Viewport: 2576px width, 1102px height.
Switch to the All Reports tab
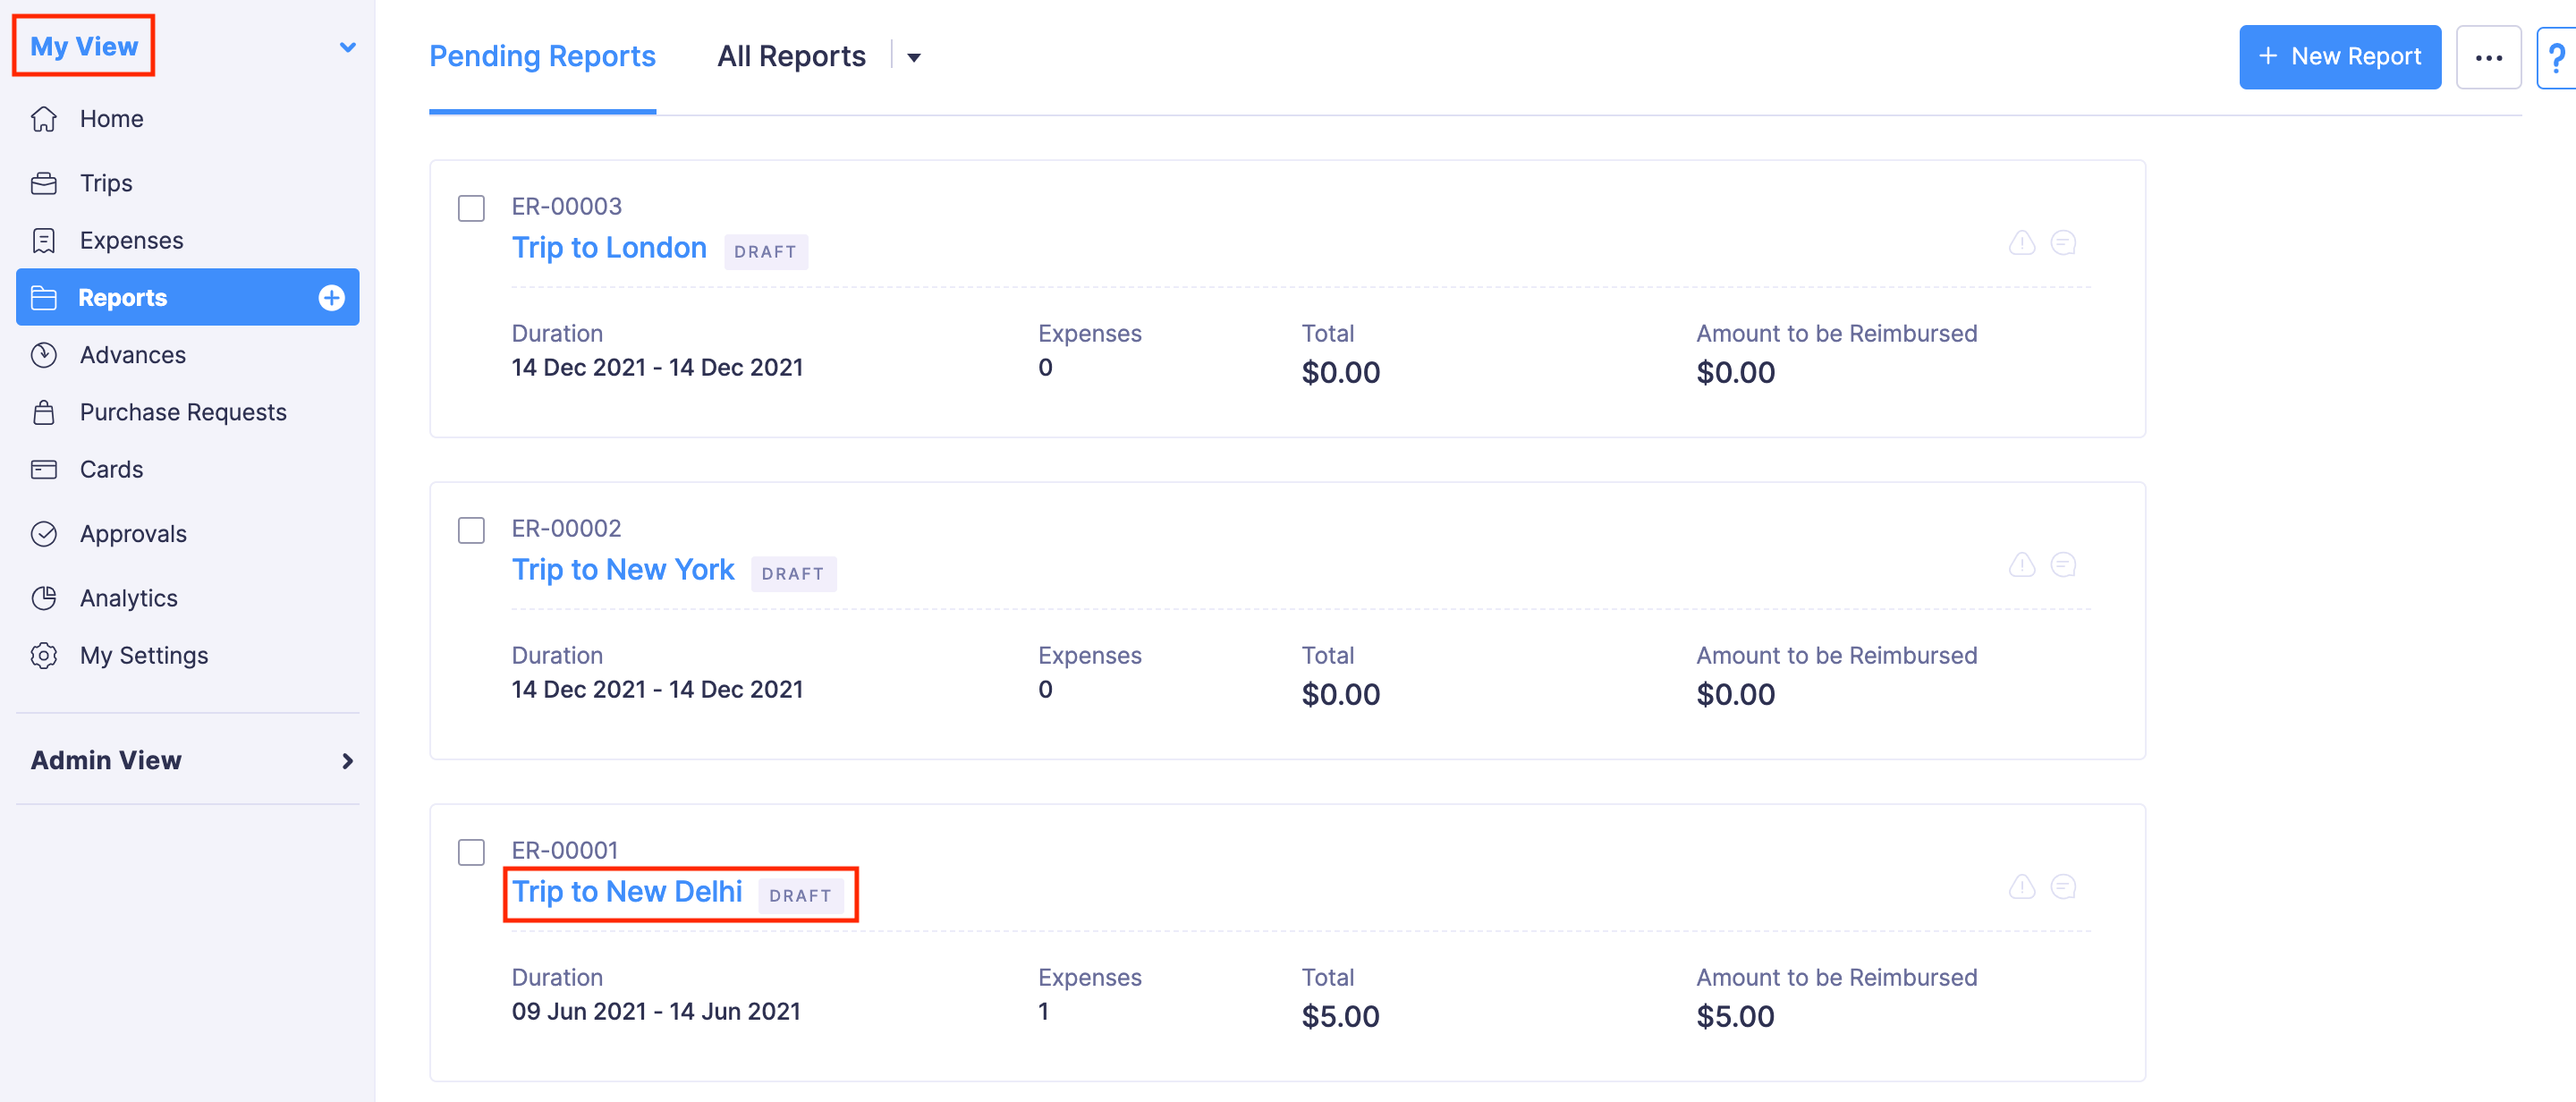(790, 56)
